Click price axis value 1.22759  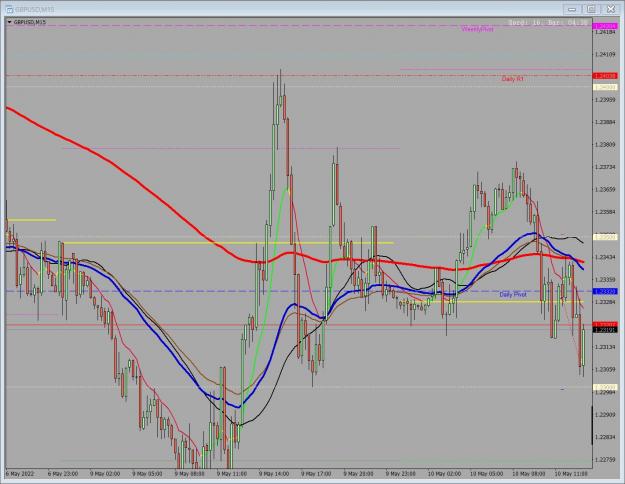(x=605, y=460)
